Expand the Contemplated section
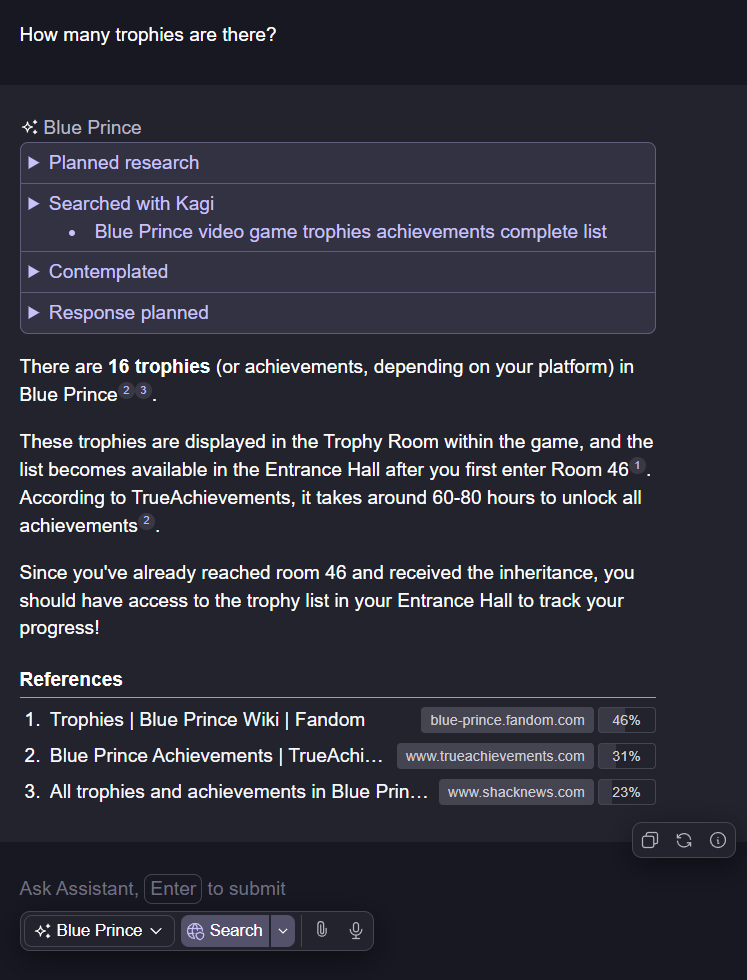The width and height of the screenshot is (747, 980). (108, 272)
